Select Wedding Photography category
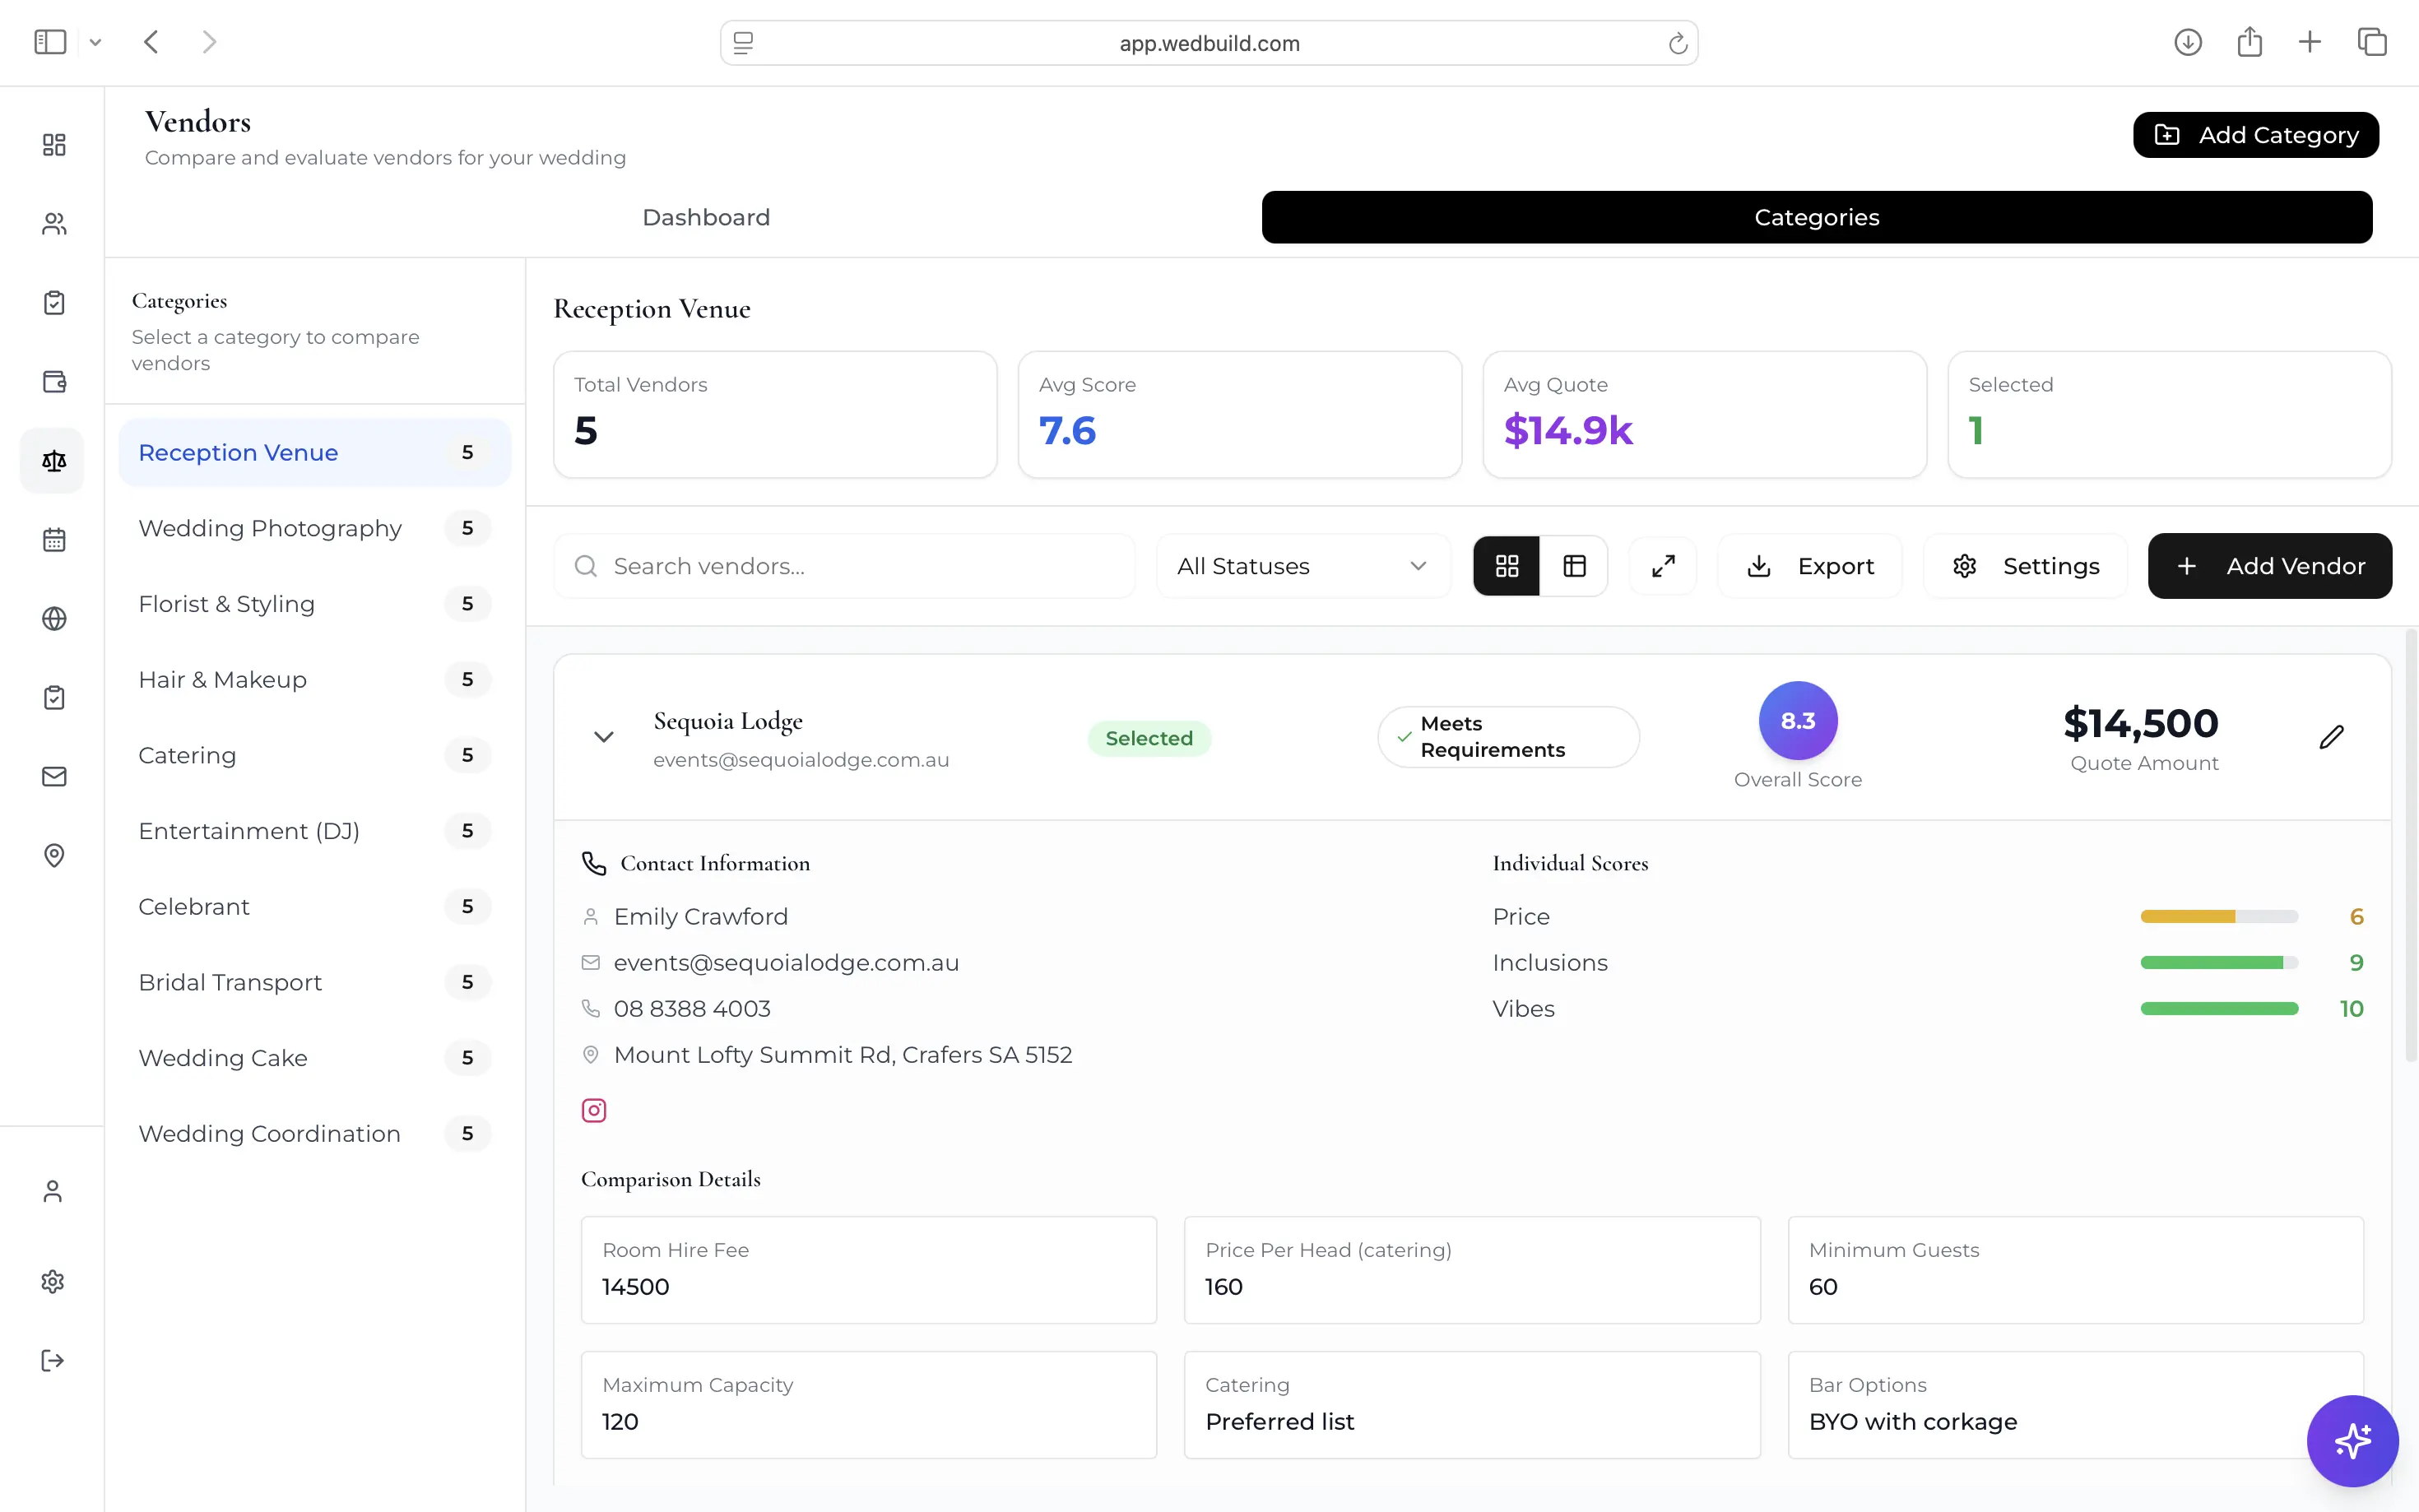Image resolution: width=2419 pixels, height=1512 pixels. [x=315, y=528]
